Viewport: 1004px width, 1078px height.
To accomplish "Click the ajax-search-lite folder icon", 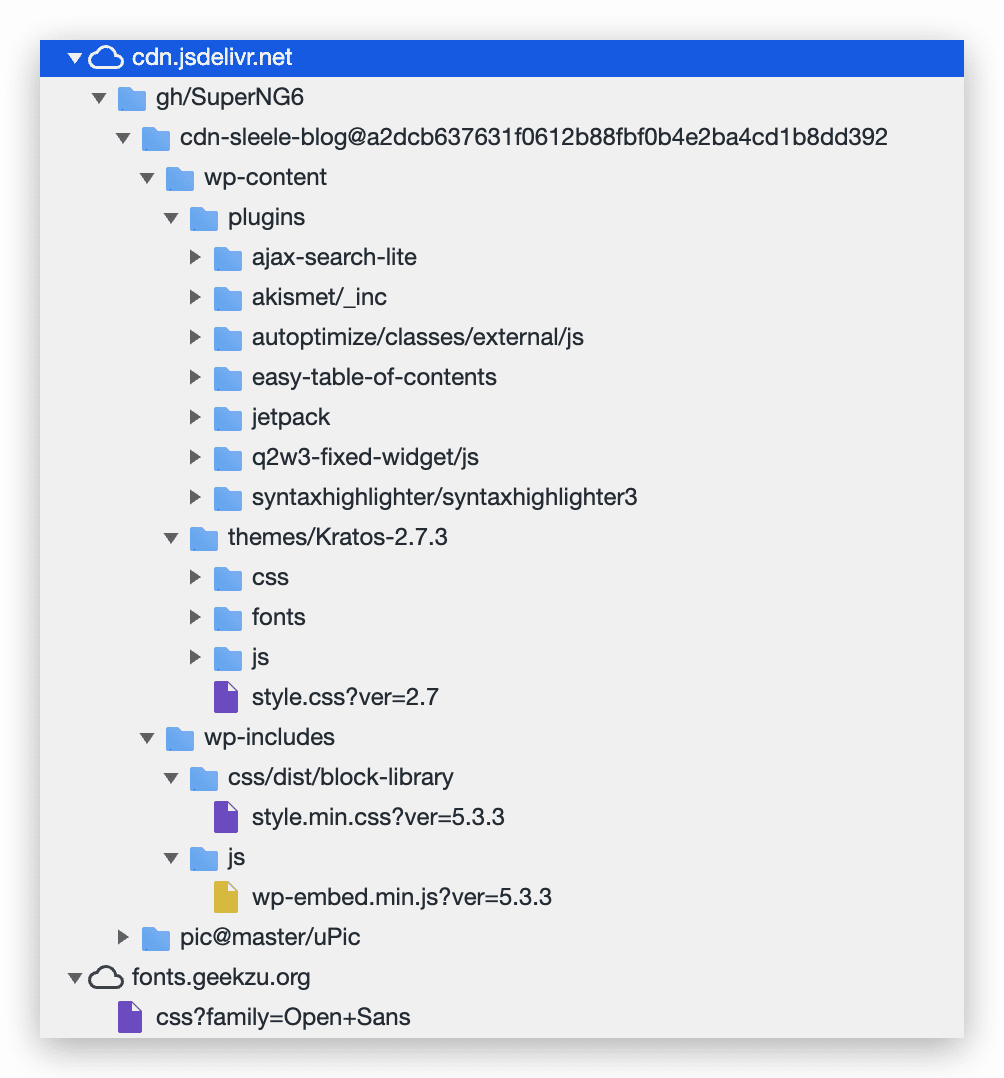I will pos(228,258).
